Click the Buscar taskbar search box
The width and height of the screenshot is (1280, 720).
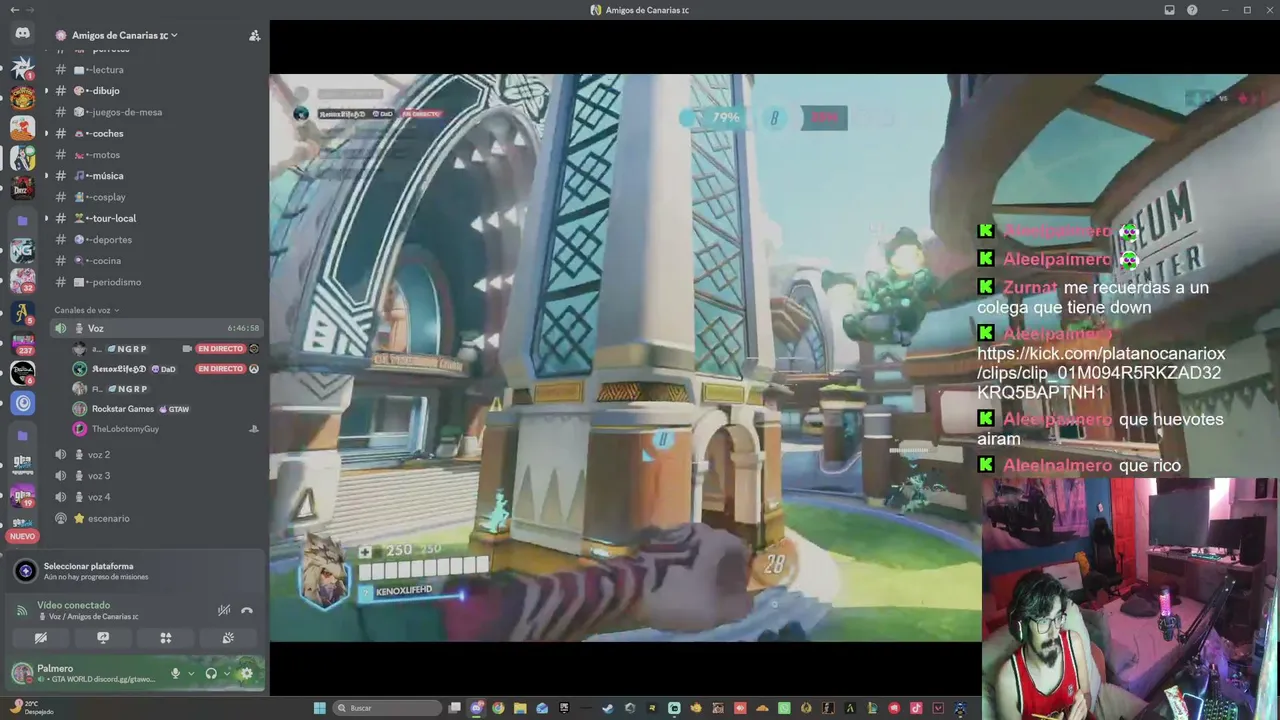pos(386,708)
